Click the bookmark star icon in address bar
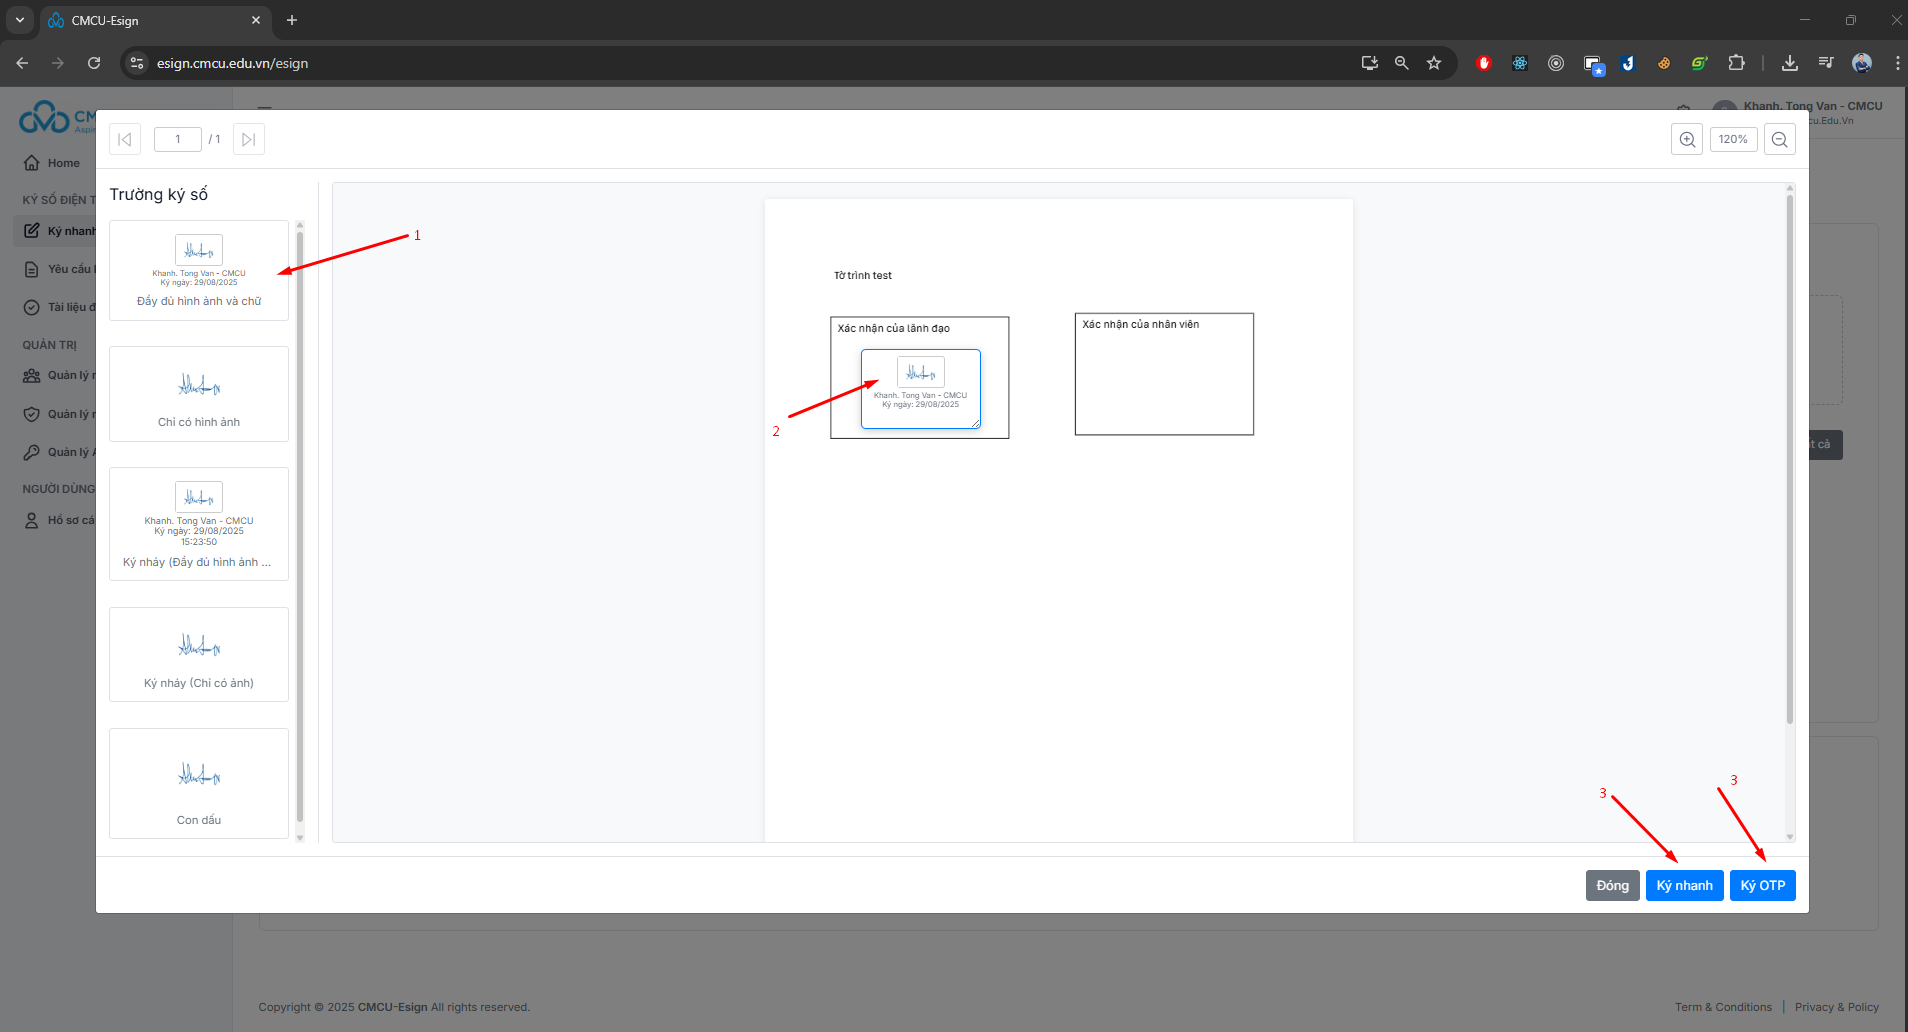Screen dimensions: 1908x1032 (x=1434, y=63)
